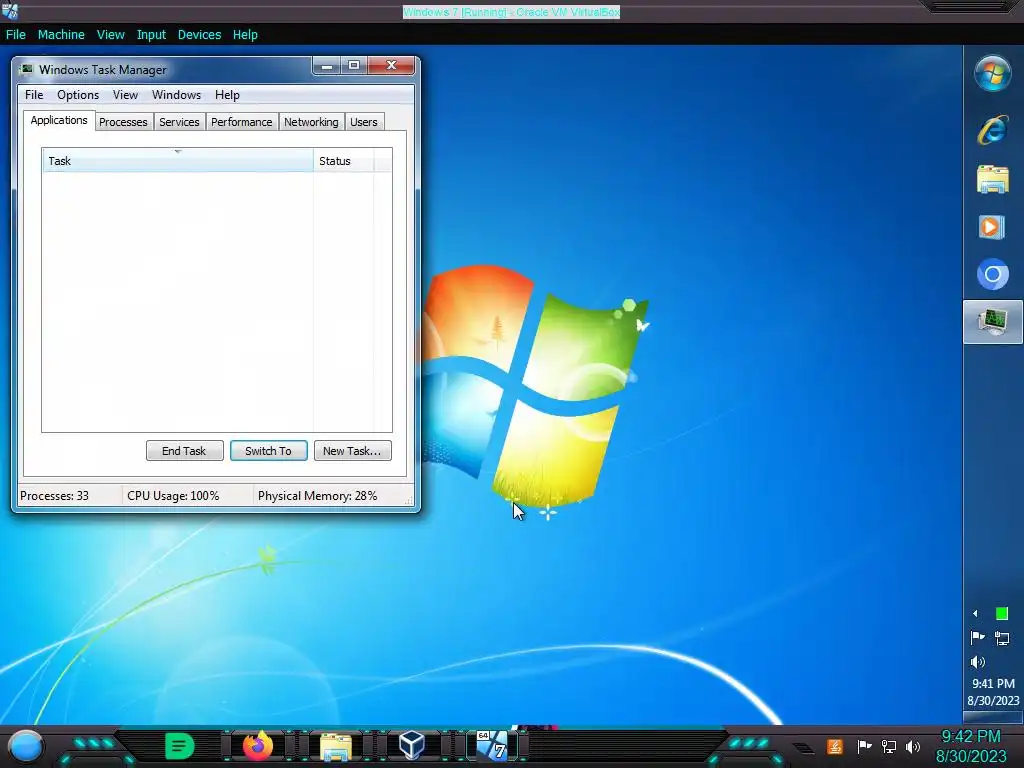The image size is (1024, 768).
Task: Open Task Manager Options menu
Action: tap(78, 95)
